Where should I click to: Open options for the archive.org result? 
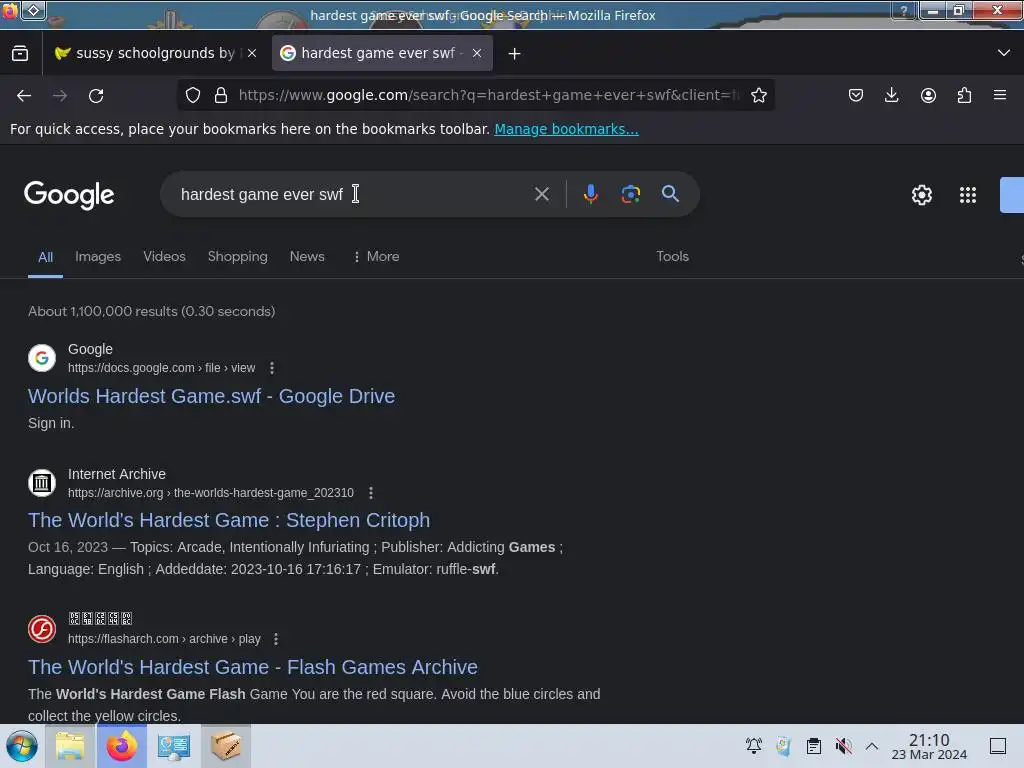(x=371, y=493)
